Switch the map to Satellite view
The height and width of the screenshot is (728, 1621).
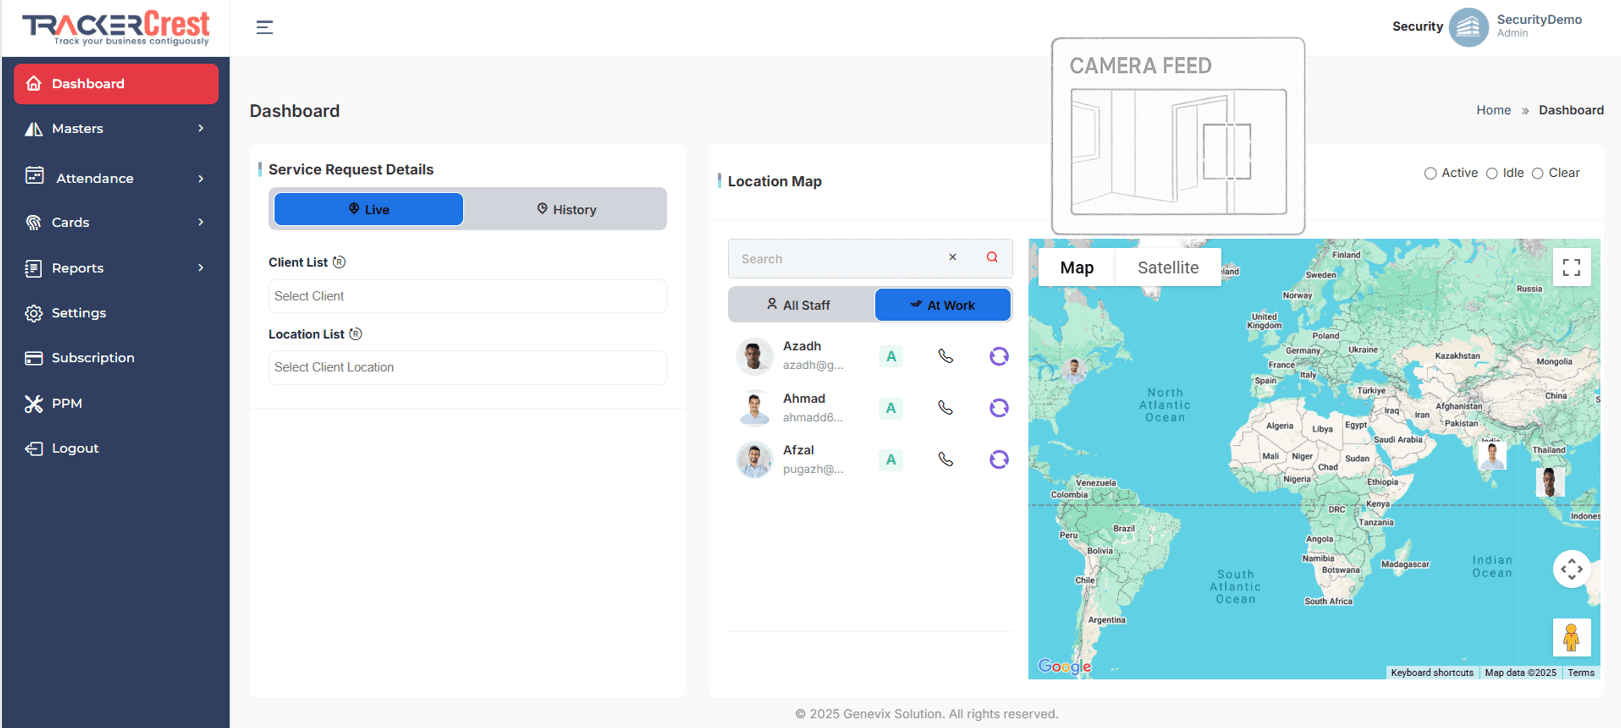(1168, 267)
